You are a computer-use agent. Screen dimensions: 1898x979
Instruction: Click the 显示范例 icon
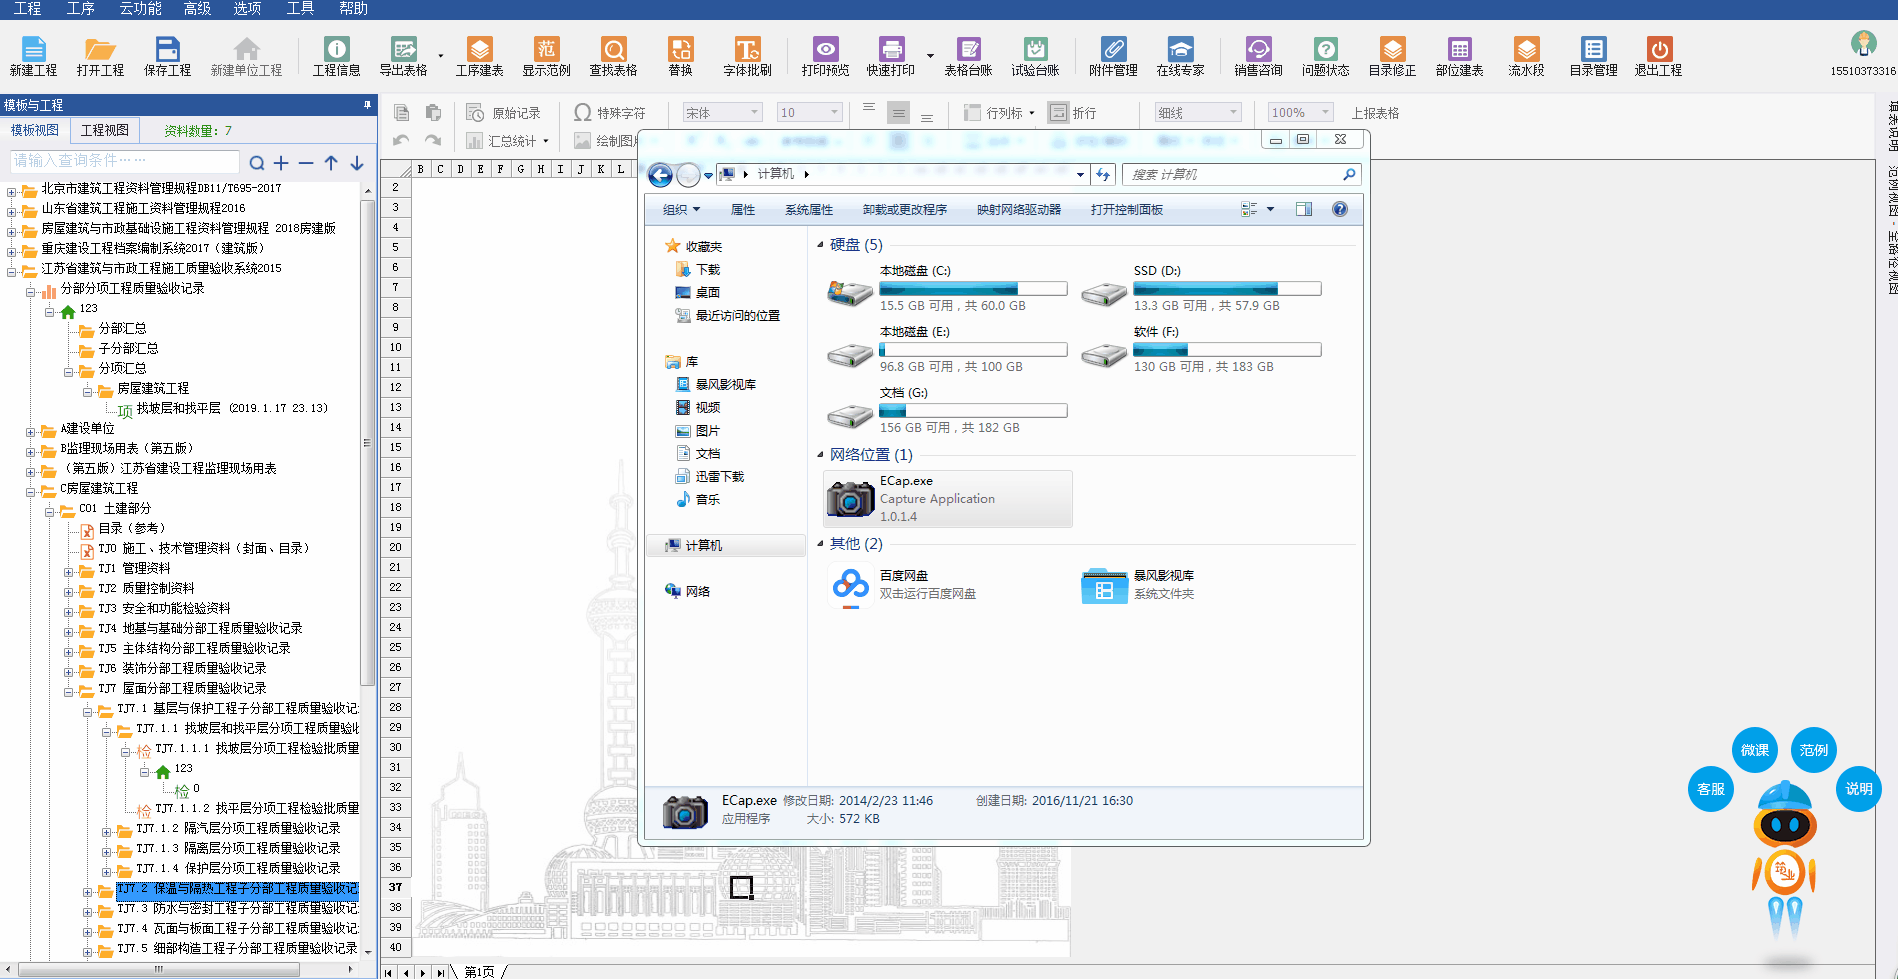pyautogui.click(x=546, y=50)
